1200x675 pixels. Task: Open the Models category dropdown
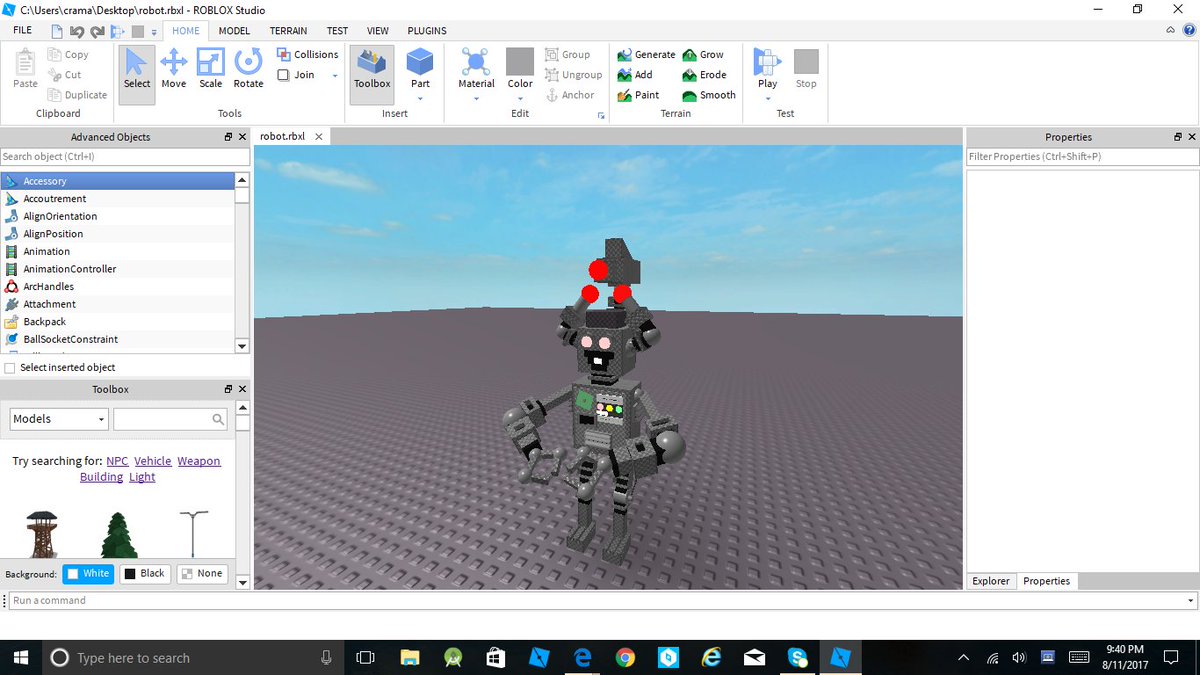pyautogui.click(x=59, y=419)
